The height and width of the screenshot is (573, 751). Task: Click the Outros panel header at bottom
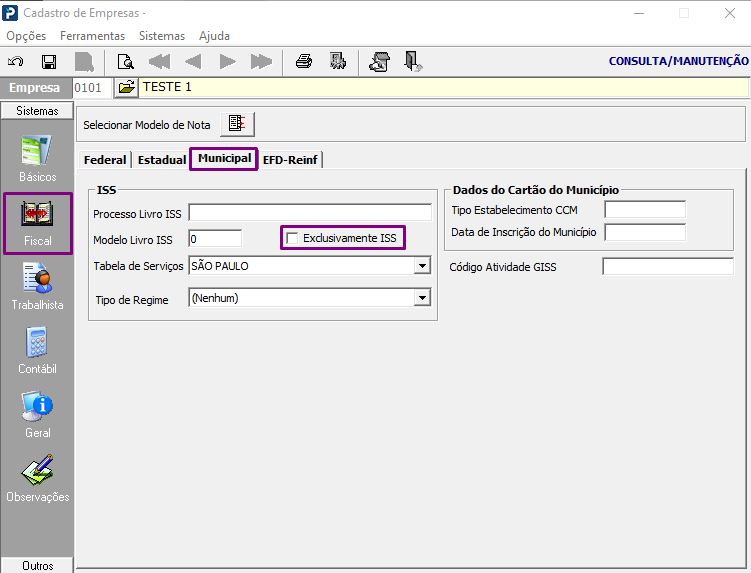[37, 565]
